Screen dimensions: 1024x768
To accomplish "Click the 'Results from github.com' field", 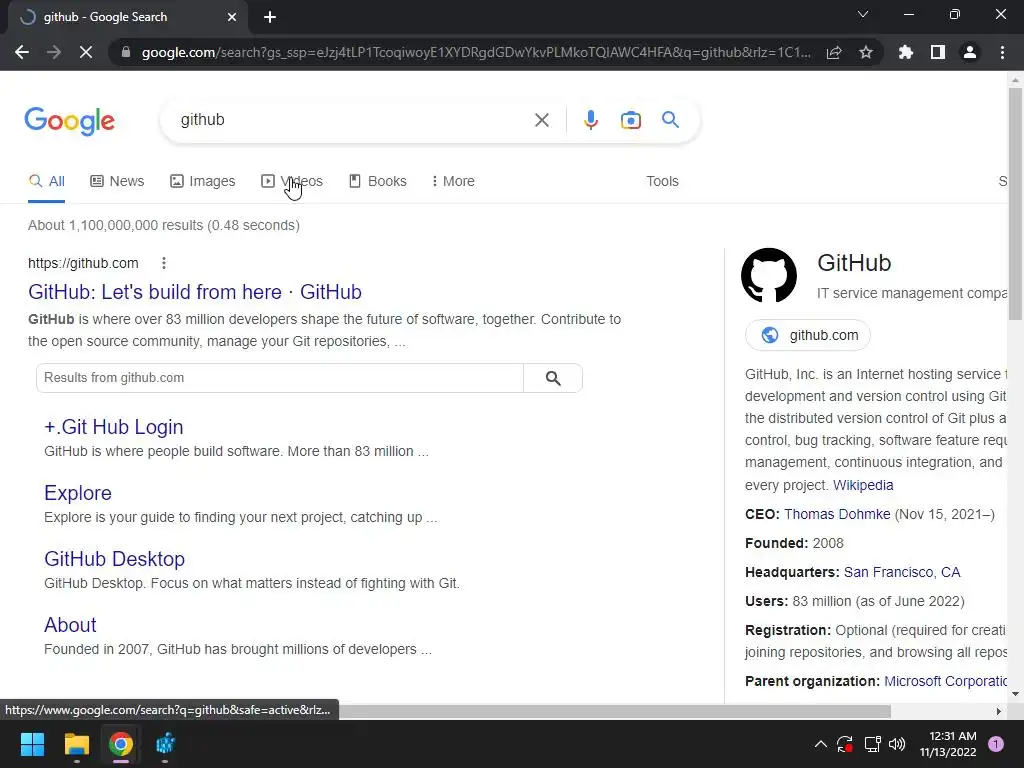I will pyautogui.click(x=280, y=378).
